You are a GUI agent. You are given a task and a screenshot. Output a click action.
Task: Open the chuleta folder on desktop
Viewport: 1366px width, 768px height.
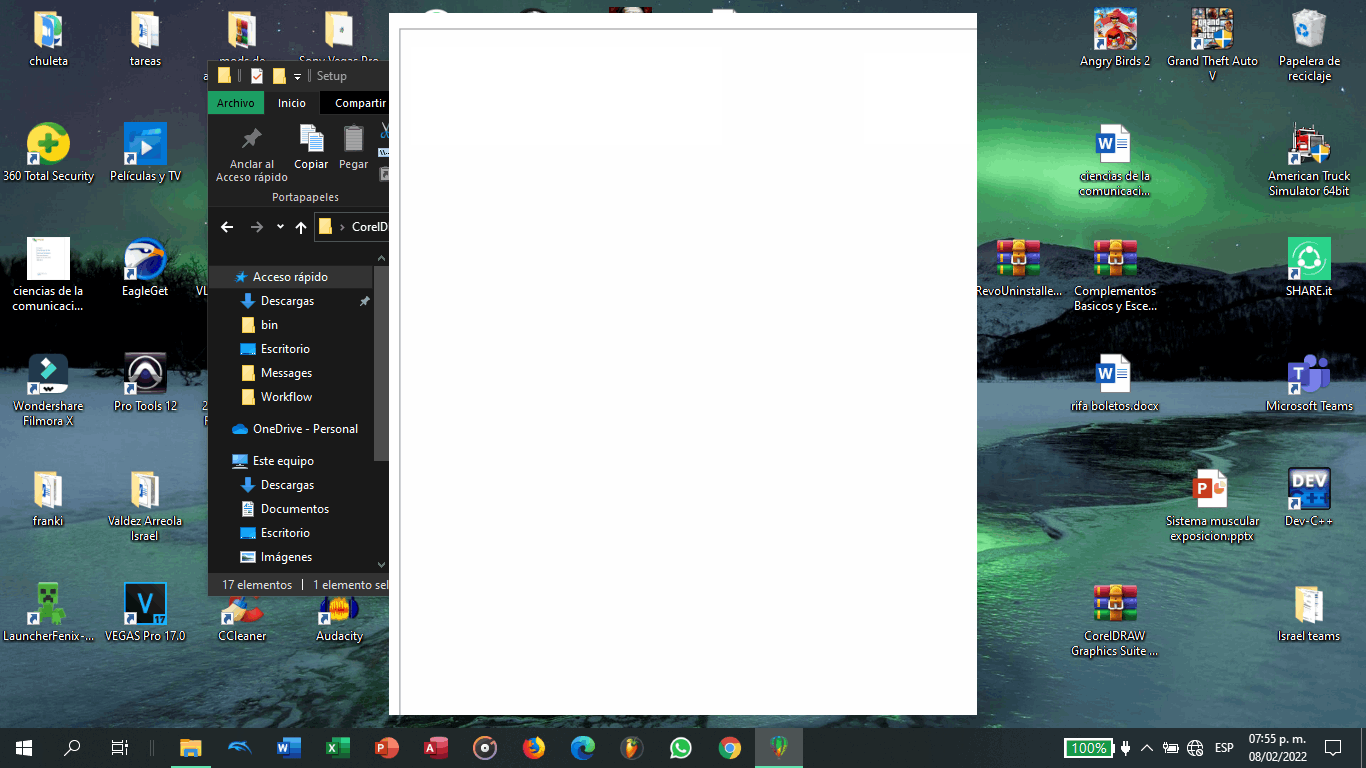pos(48,38)
